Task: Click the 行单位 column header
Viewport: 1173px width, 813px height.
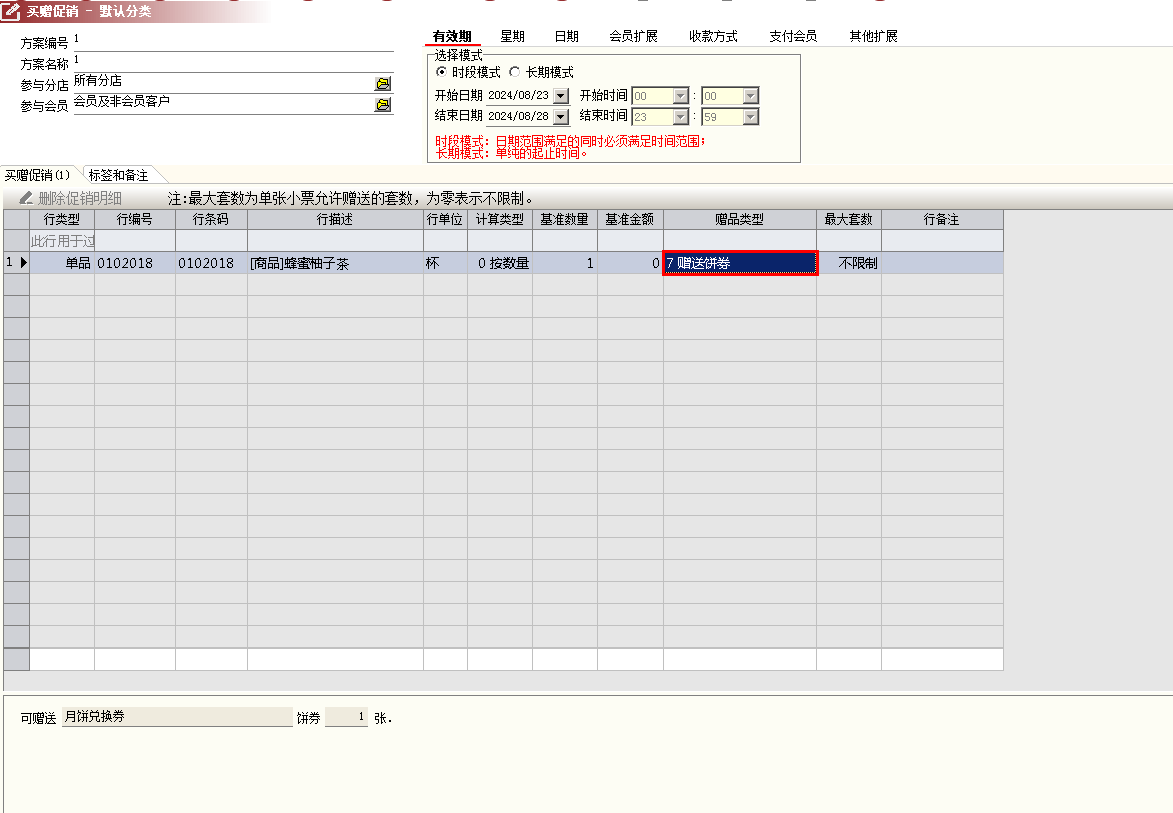Action: [x=445, y=219]
